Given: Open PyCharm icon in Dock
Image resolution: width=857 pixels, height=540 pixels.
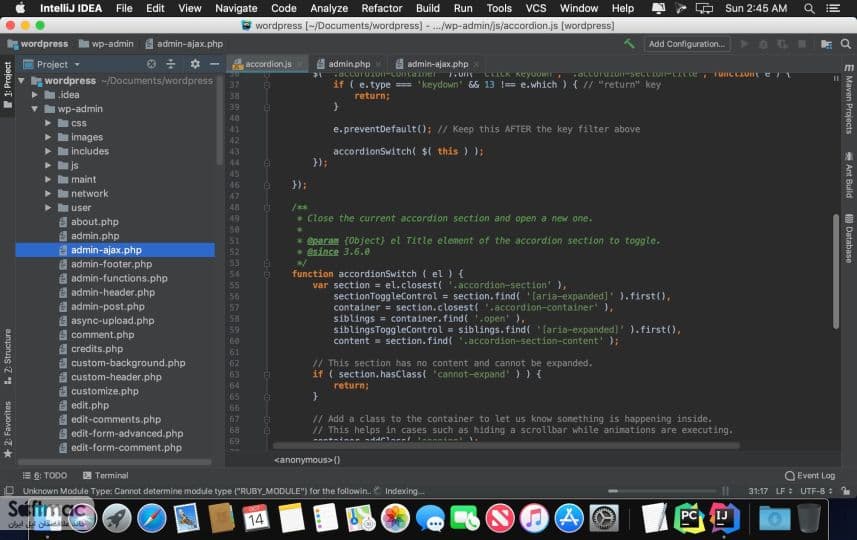Looking at the screenshot, I should [x=689, y=517].
